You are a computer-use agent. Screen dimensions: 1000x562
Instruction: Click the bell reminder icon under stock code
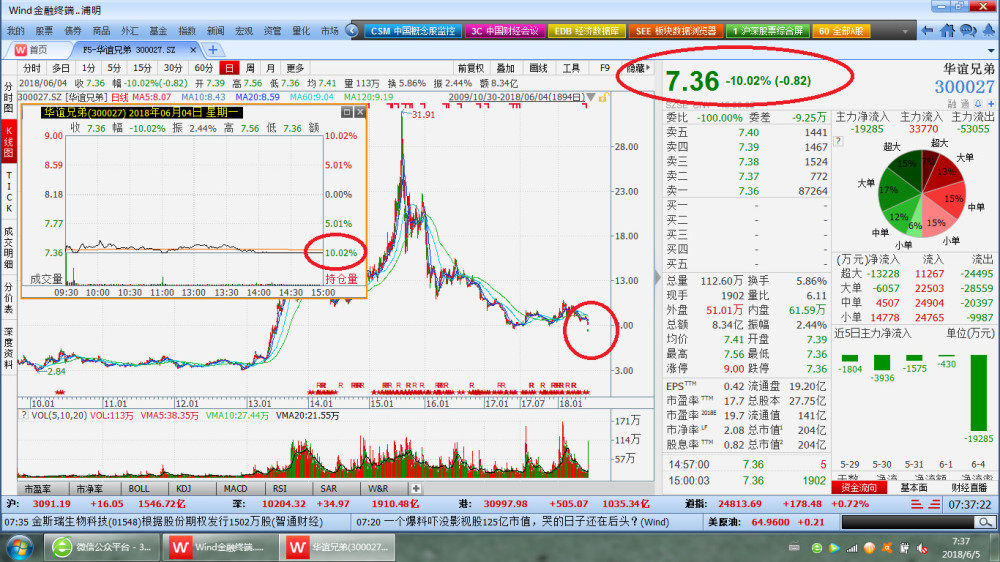point(978,103)
